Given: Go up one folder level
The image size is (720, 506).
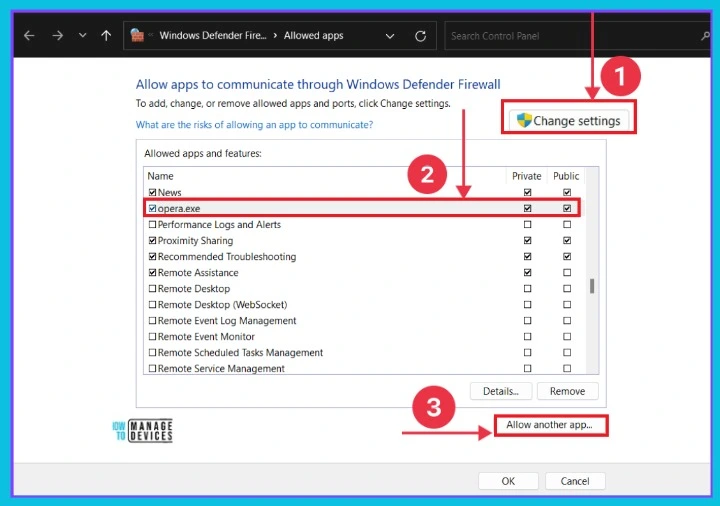Looking at the screenshot, I should click(106, 36).
